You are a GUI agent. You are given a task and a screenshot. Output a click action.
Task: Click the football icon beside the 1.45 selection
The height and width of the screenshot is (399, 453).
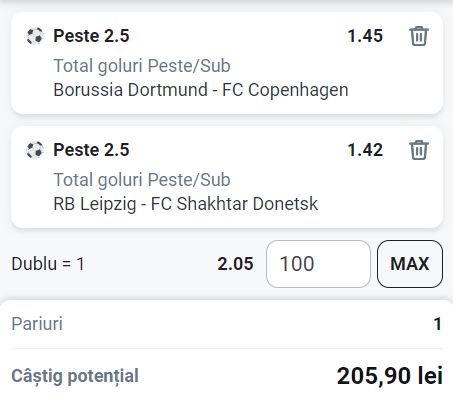[35, 36]
